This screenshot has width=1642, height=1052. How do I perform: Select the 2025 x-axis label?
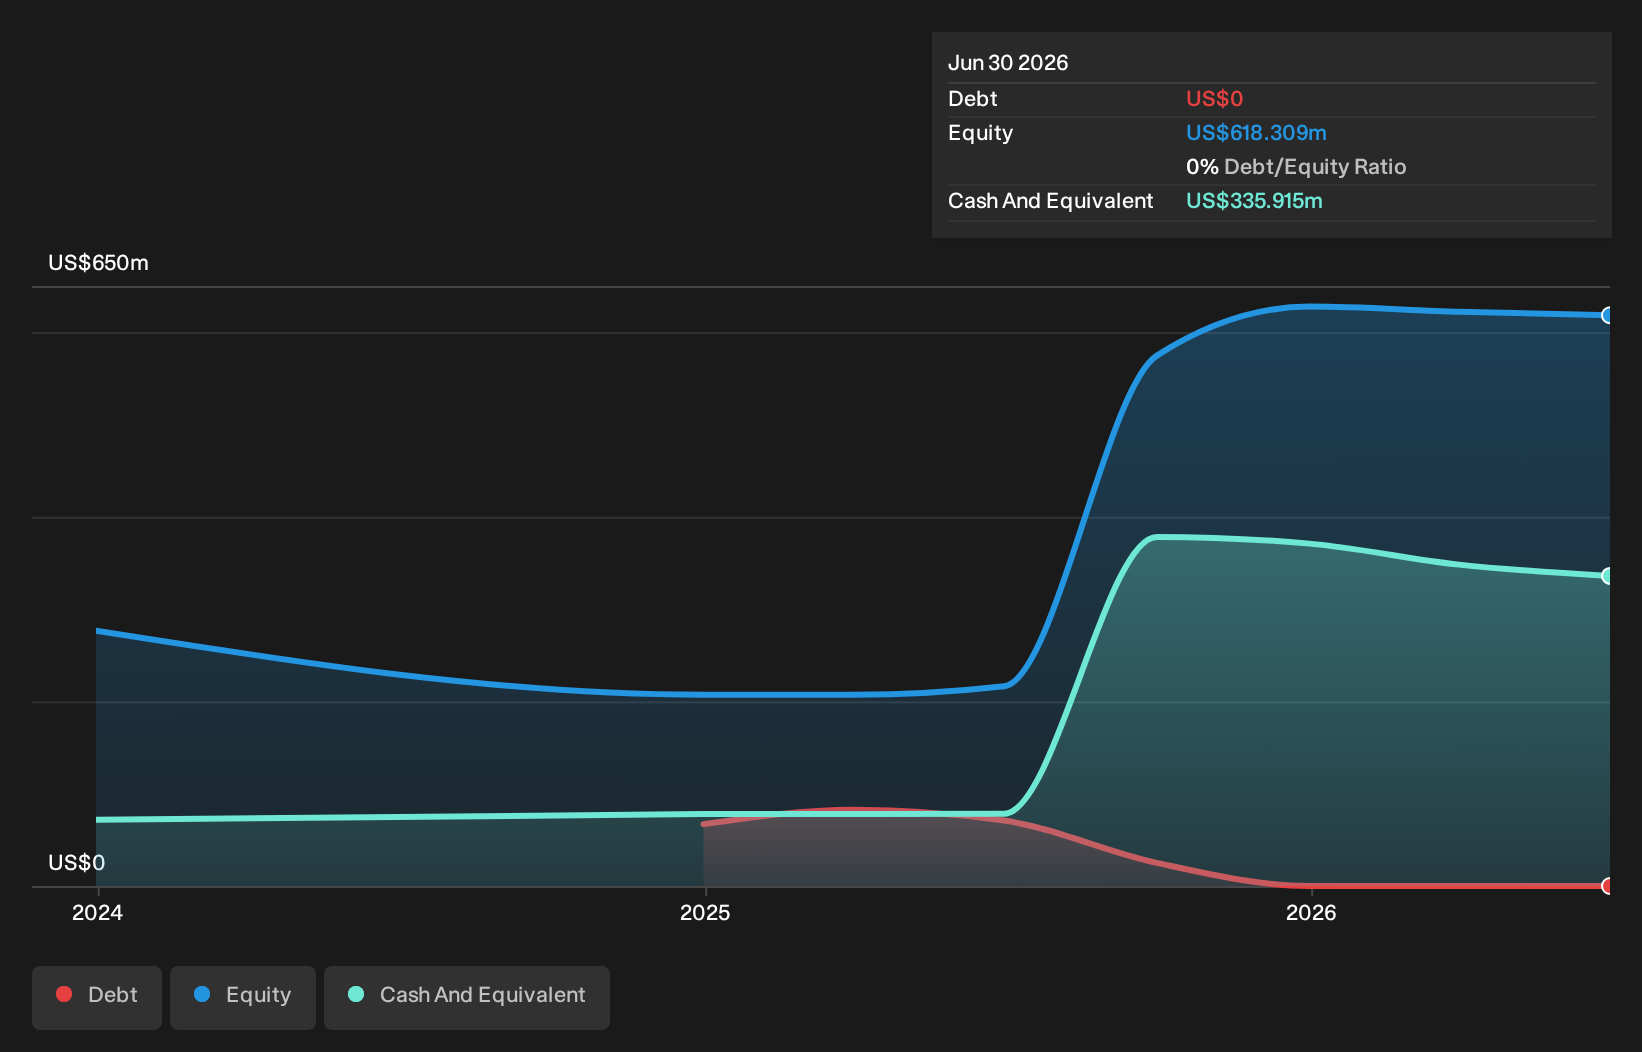point(705,912)
